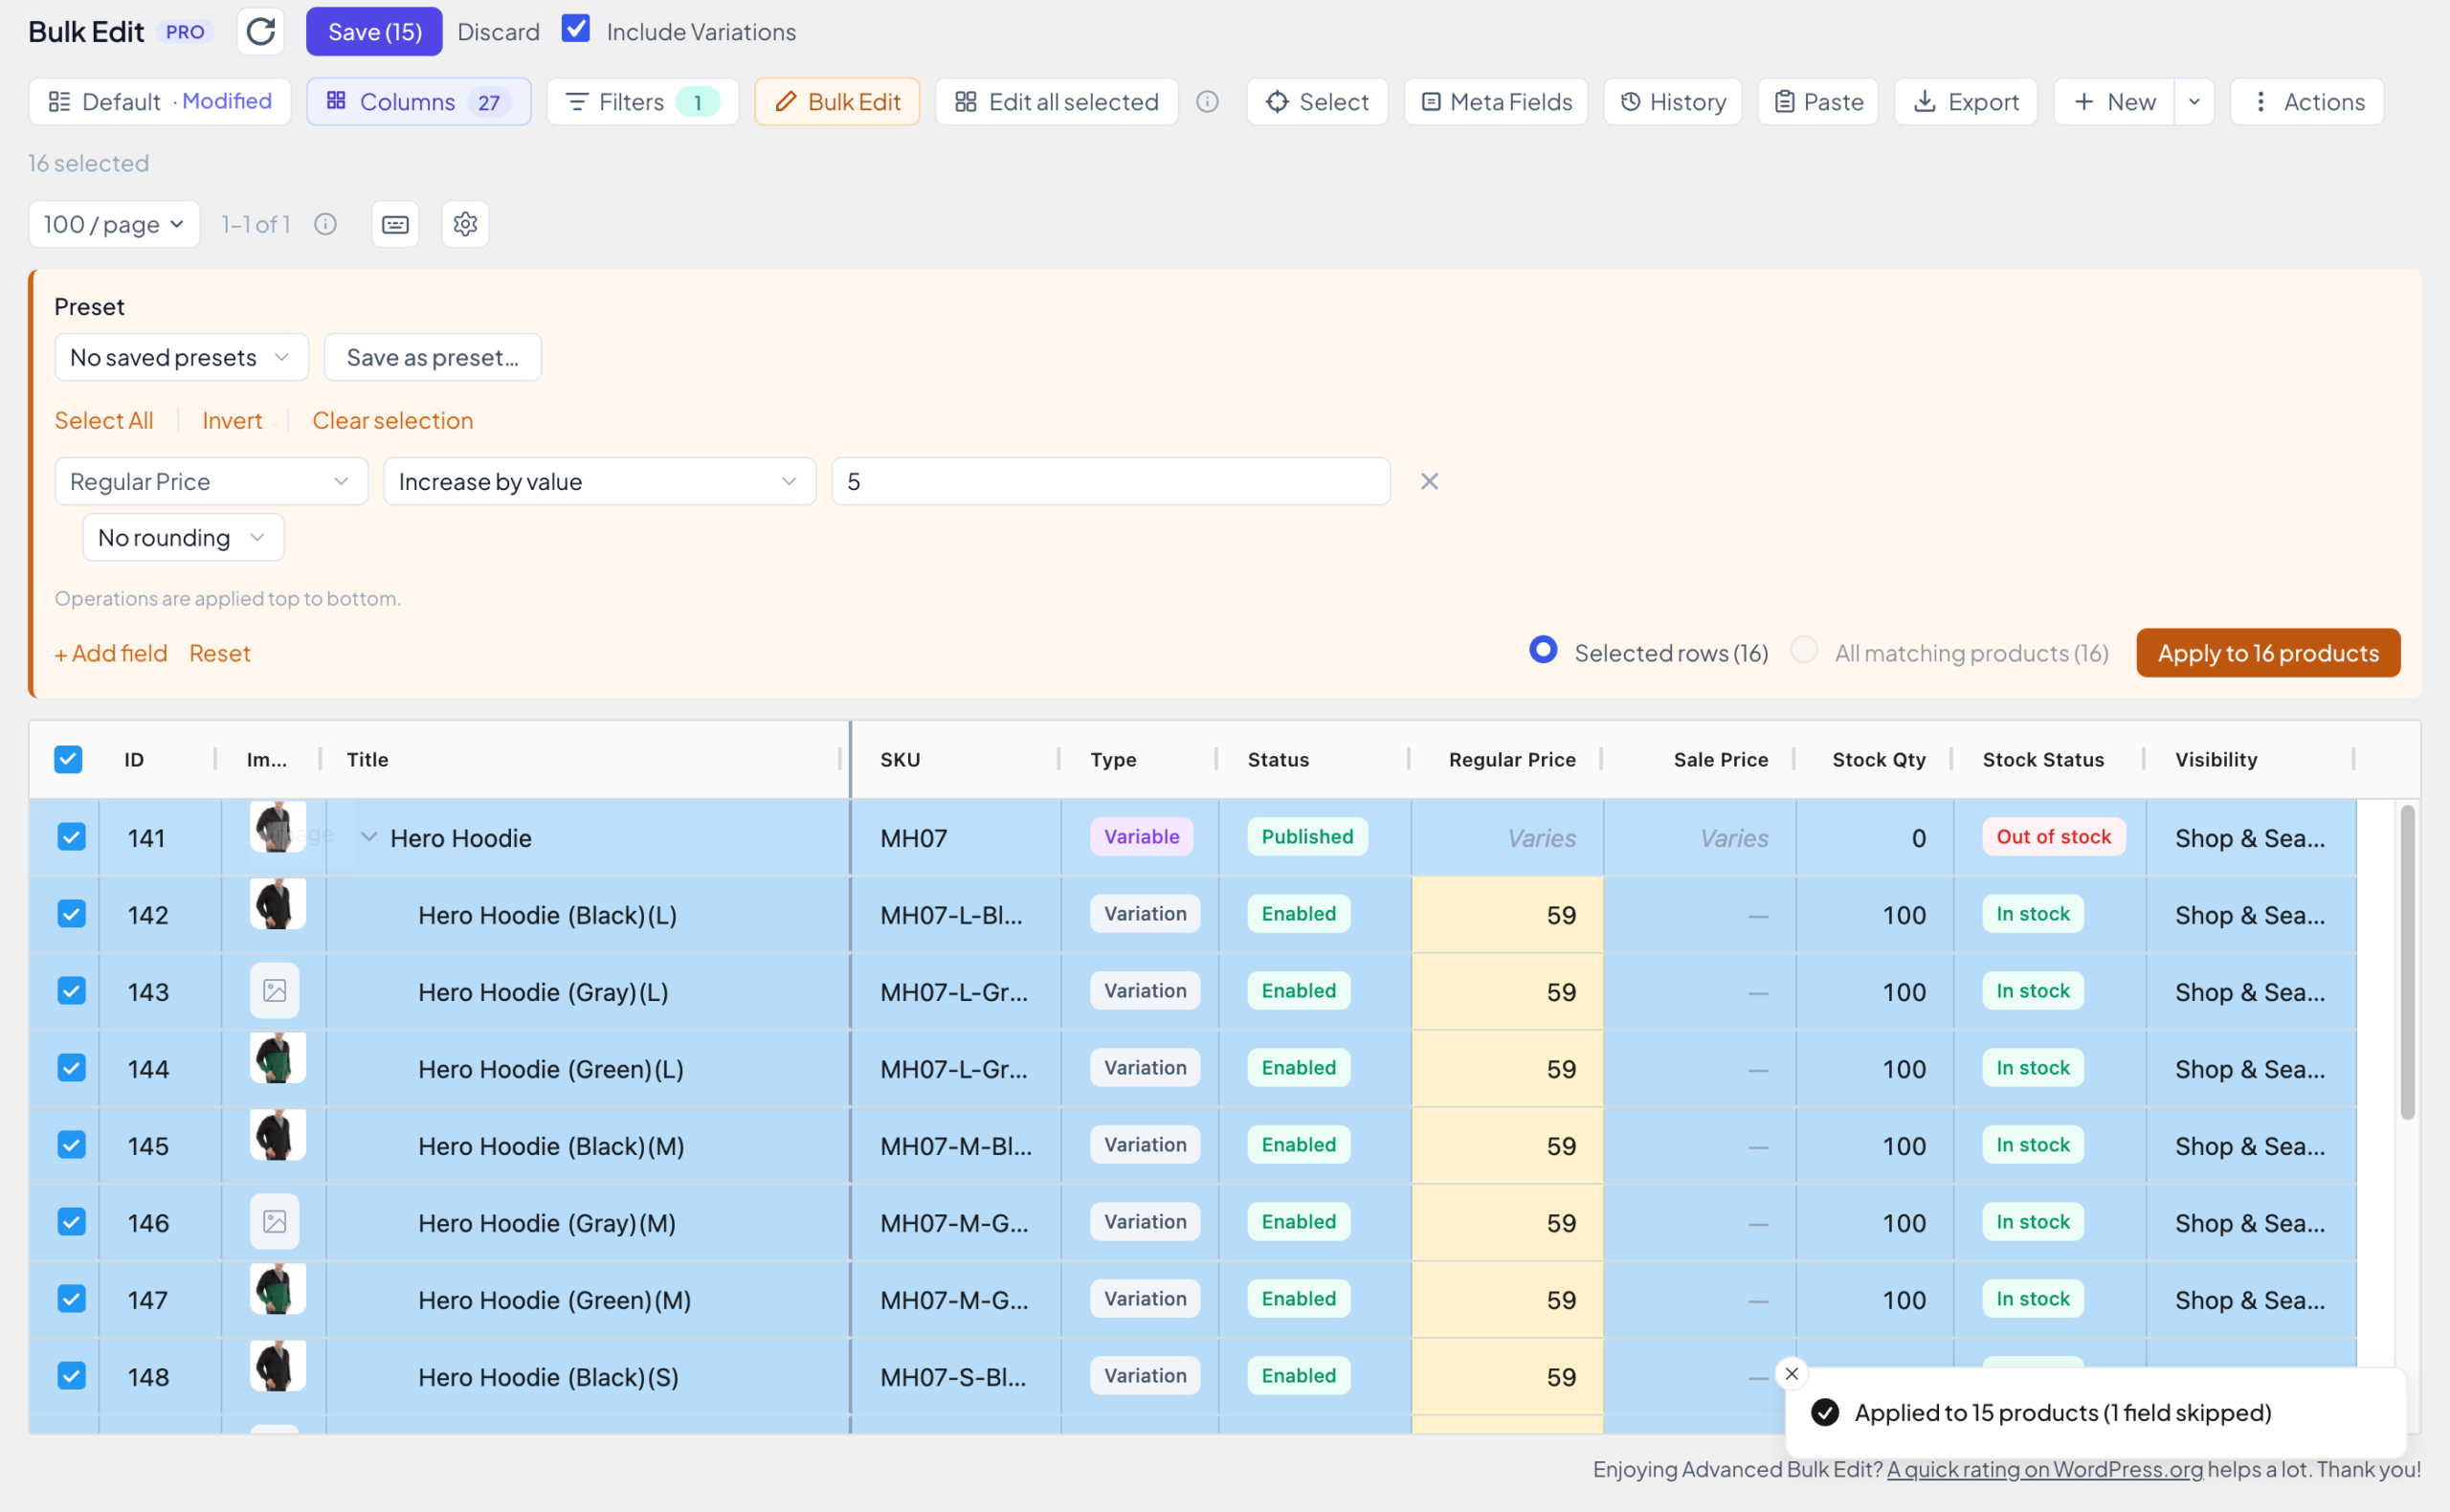
Task: Click the refresh icon next to Bulk Edit
Action: [260, 32]
